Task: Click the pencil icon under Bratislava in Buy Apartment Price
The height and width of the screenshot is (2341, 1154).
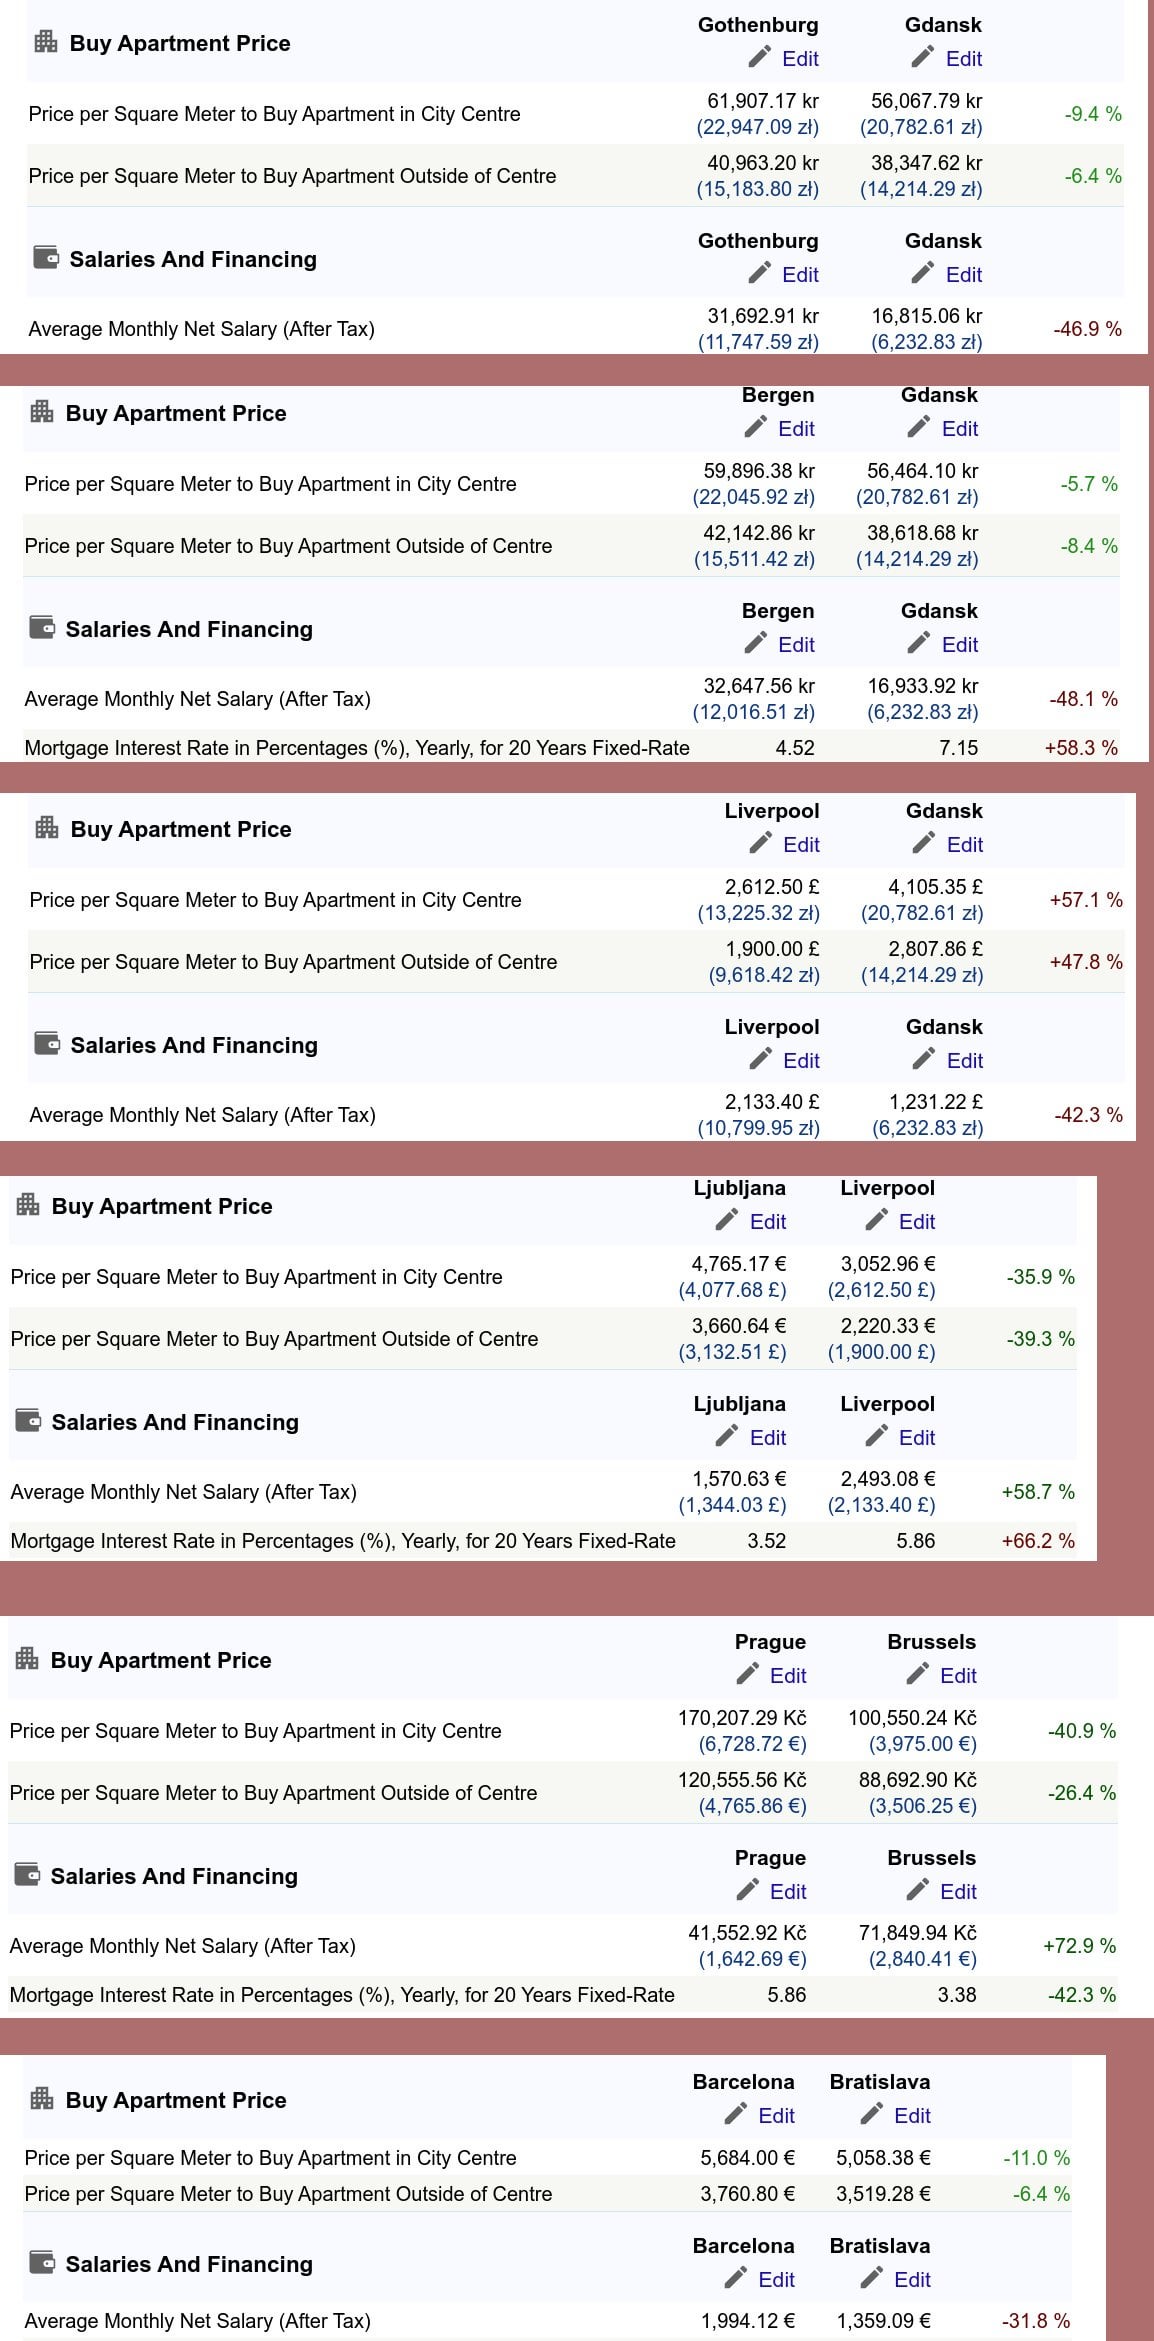Action: (872, 2113)
